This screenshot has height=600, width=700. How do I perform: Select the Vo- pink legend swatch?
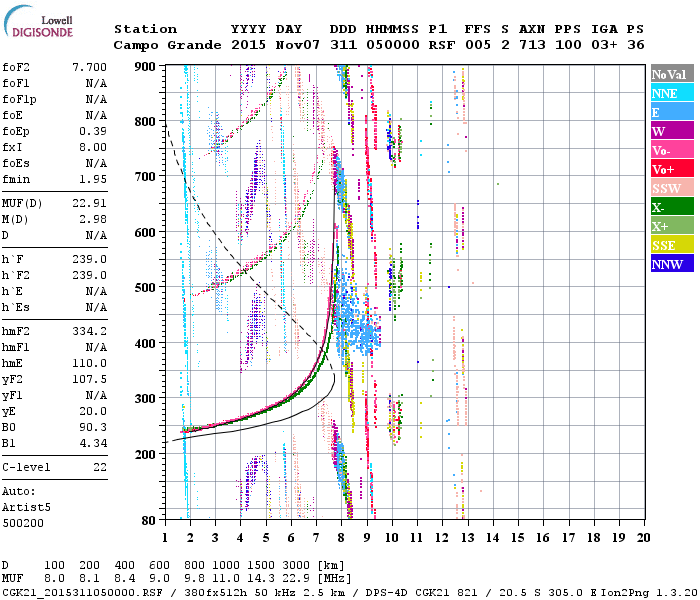[672, 150]
